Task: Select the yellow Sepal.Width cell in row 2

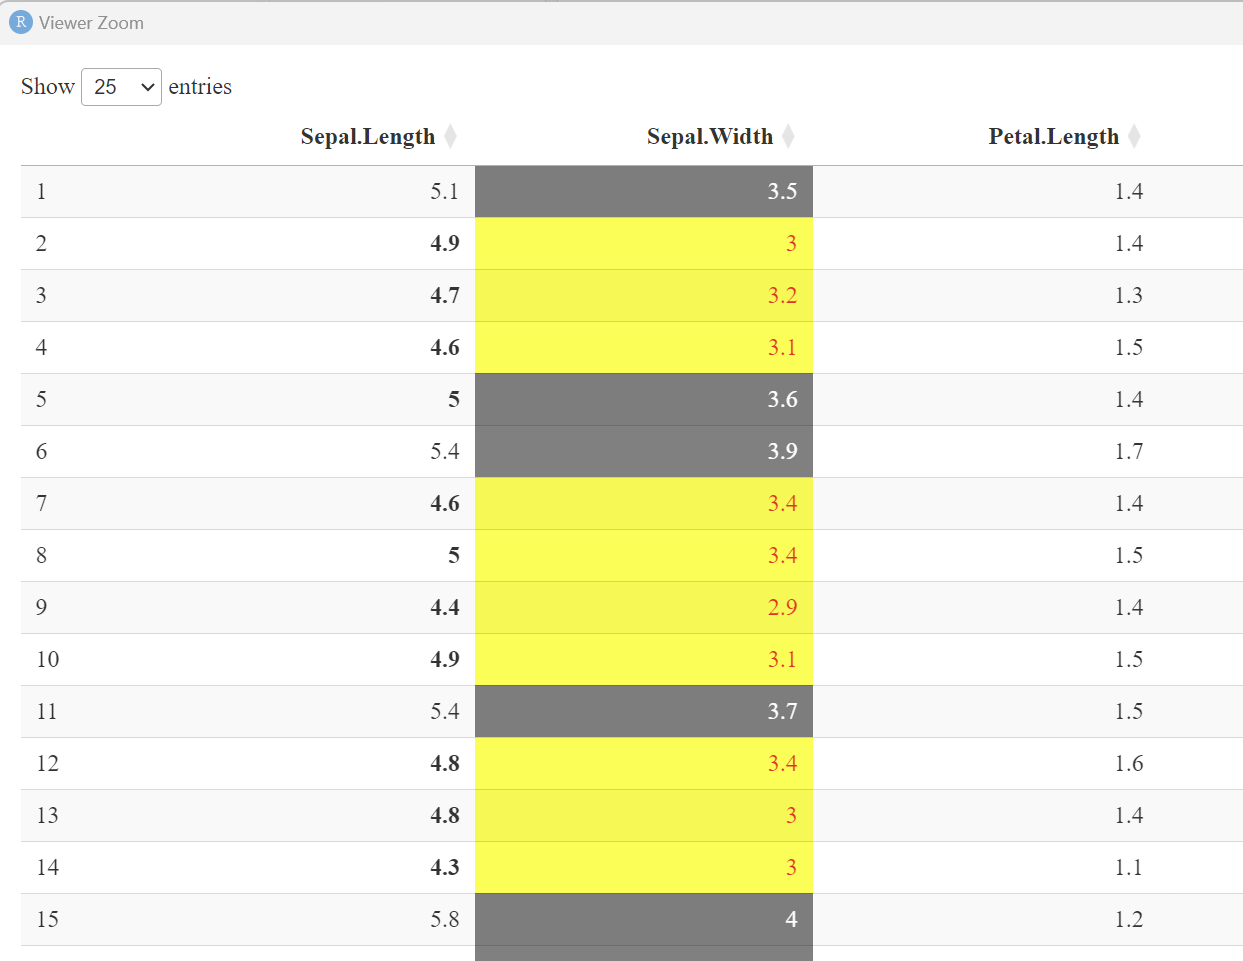Action: (x=644, y=244)
